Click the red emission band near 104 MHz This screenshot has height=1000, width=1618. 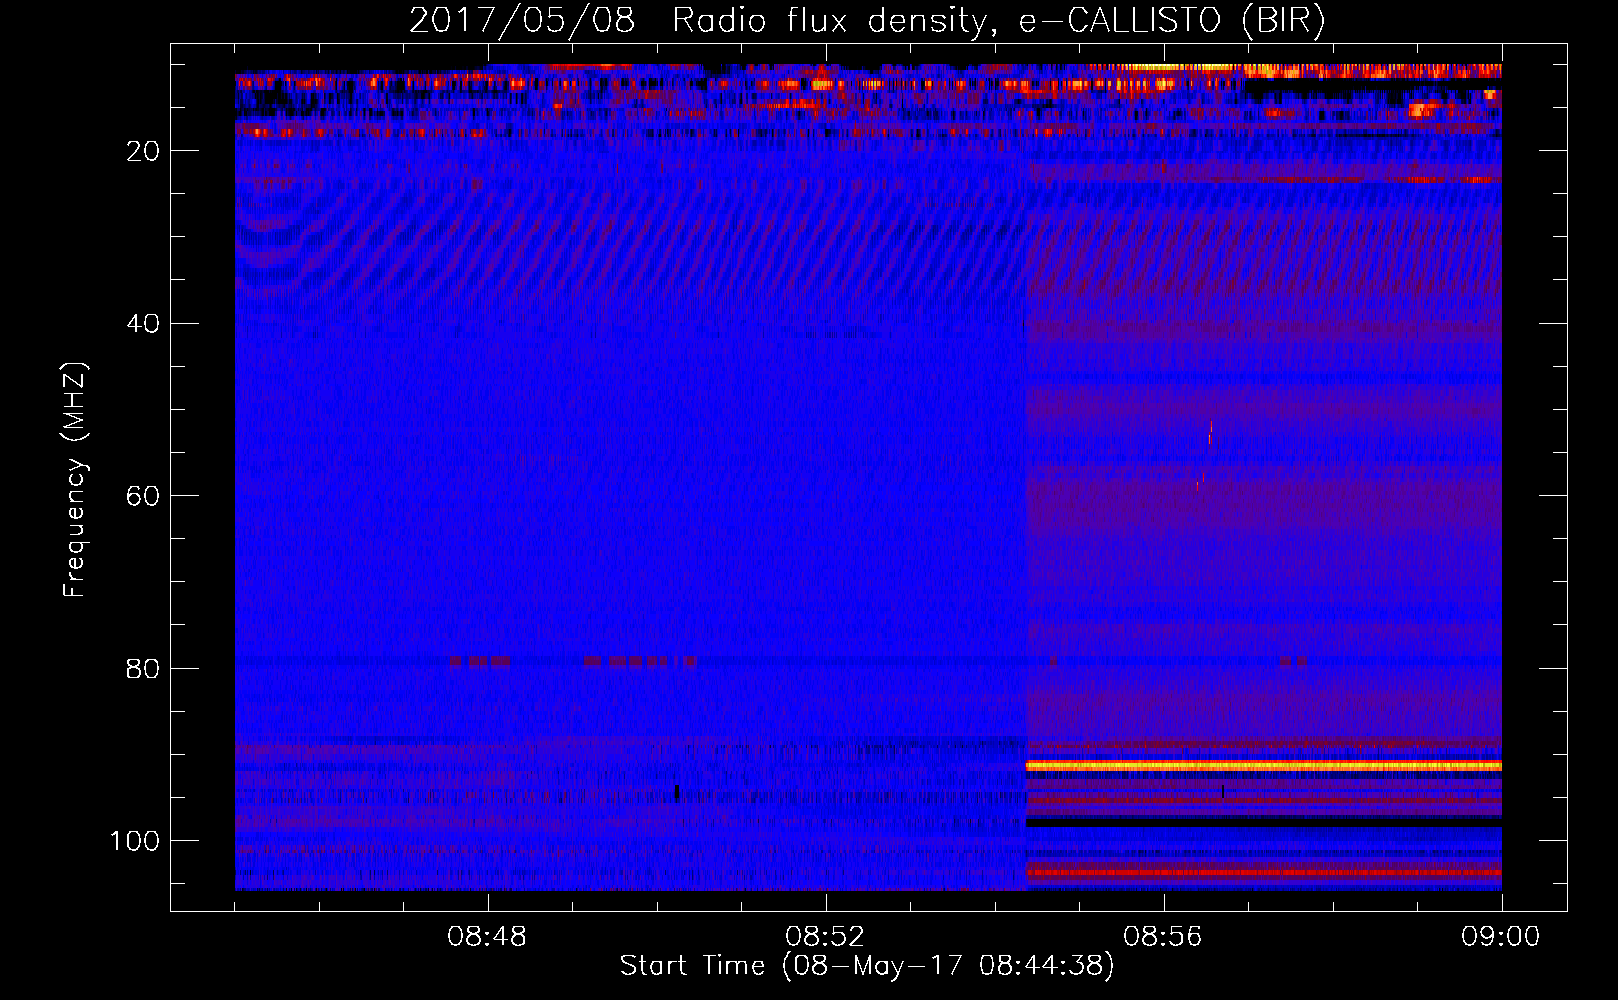click(1264, 872)
